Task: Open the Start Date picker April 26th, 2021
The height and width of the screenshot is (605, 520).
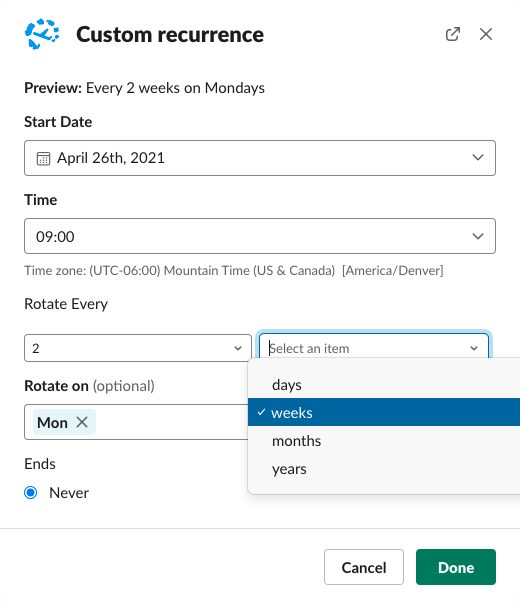Action: (x=260, y=158)
